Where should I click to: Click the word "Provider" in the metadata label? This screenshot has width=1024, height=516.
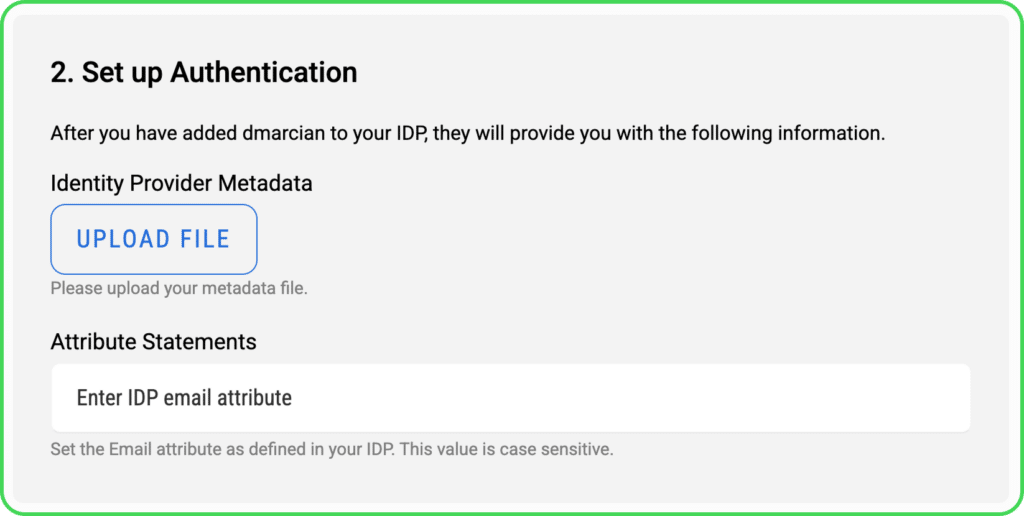click(170, 184)
